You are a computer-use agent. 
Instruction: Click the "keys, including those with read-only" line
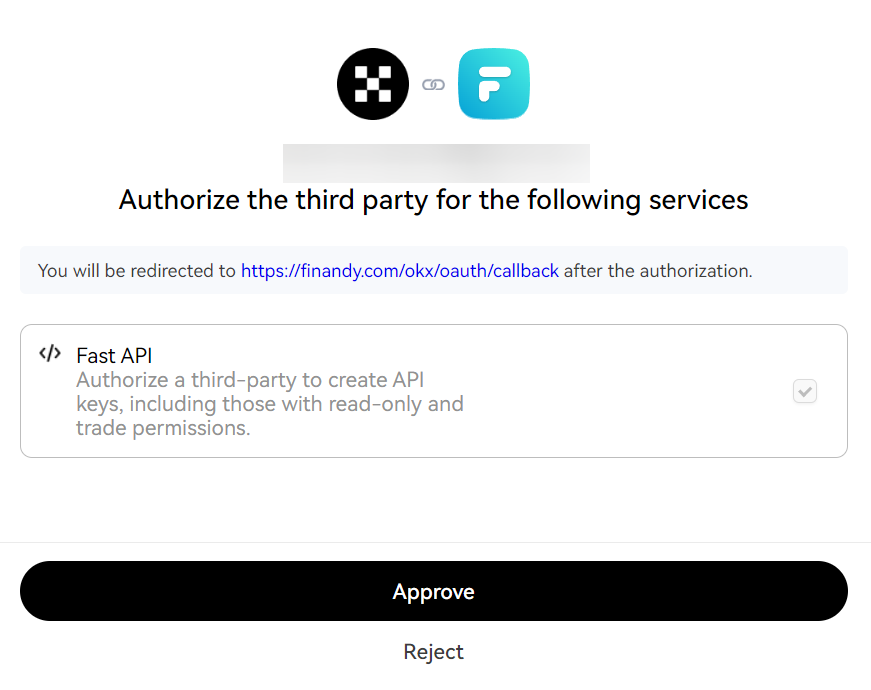coord(270,404)
